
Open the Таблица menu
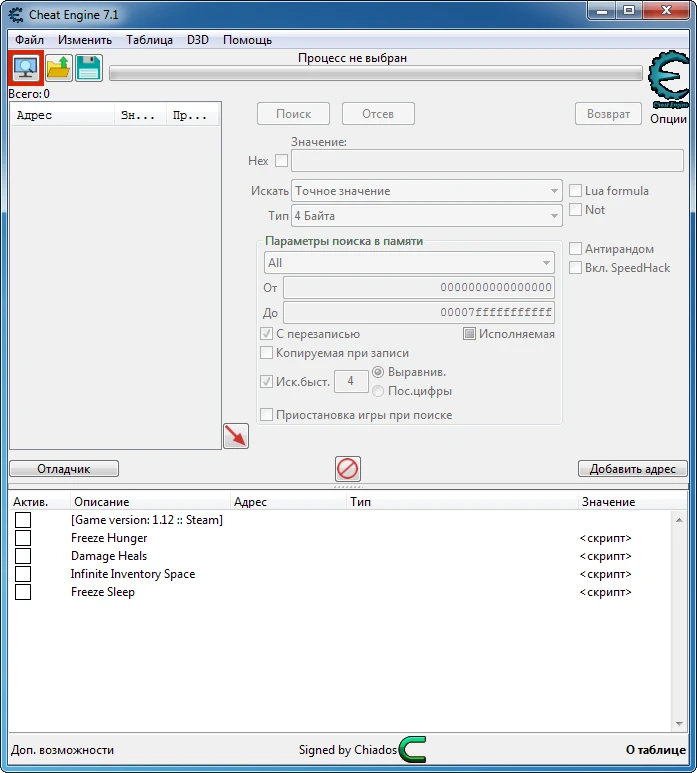(149, 40)
